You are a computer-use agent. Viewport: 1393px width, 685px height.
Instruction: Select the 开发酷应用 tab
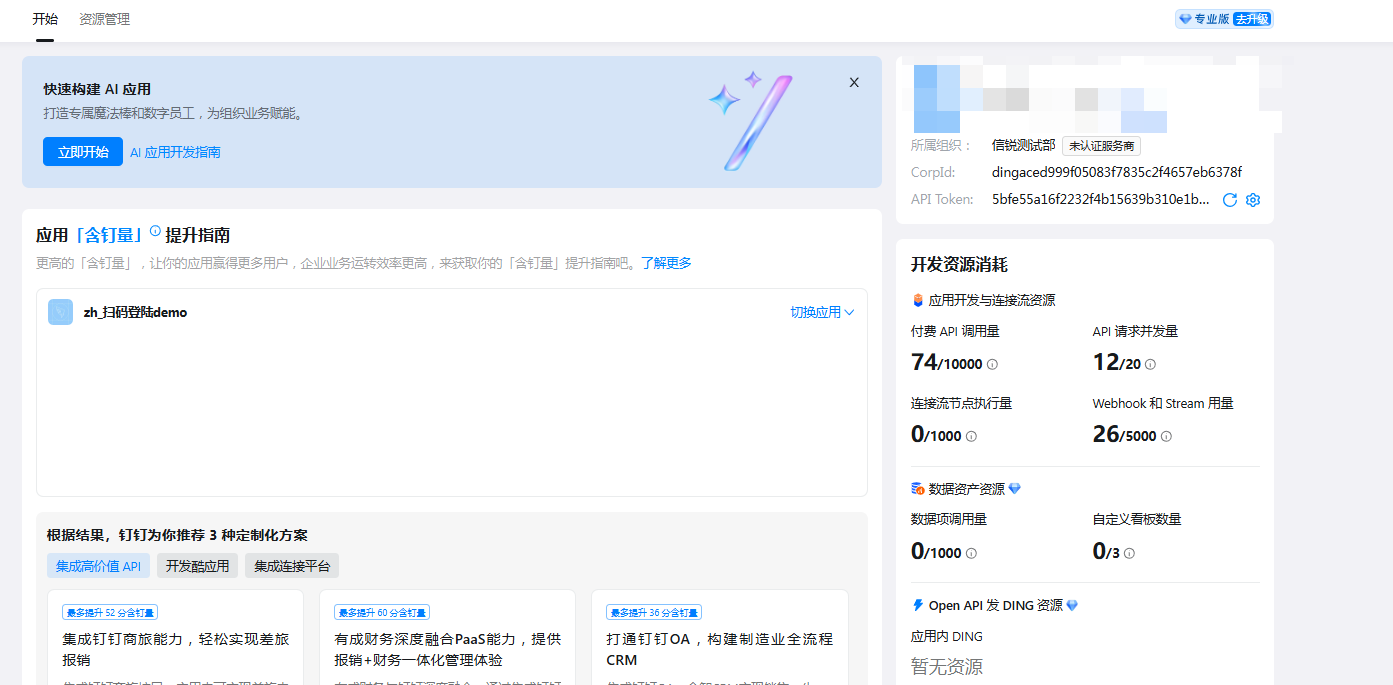click(197, 566)
